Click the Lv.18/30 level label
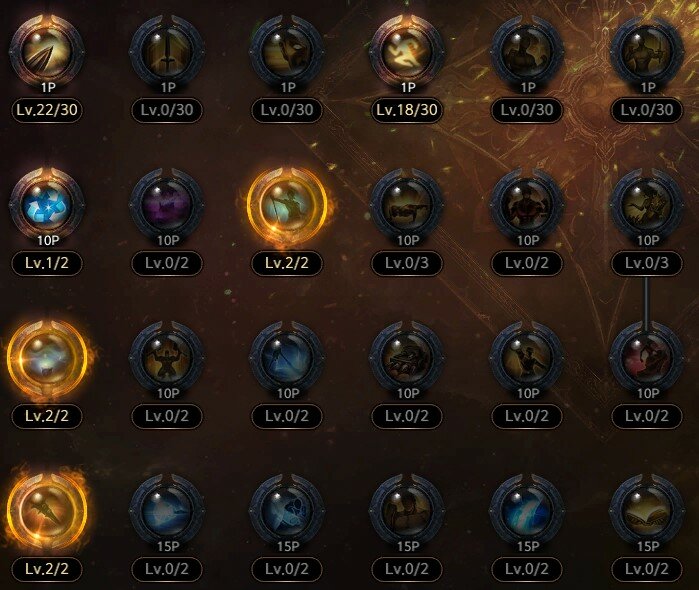The image size is (699, 590). (x=407, y=110)
